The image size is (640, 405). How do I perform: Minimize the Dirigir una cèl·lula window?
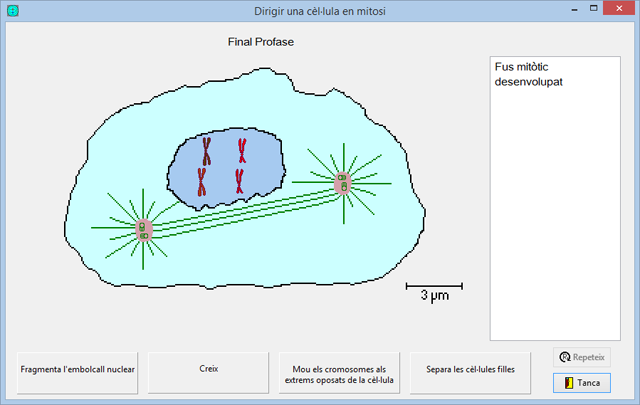click(575, 9)
